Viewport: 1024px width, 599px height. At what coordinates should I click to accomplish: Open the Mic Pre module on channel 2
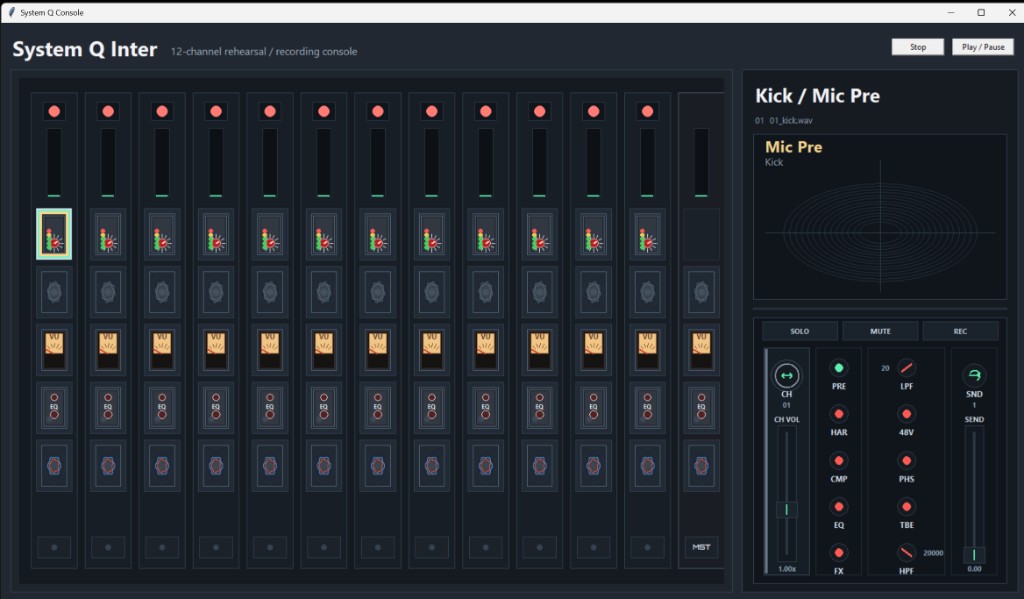pos(108,234)
